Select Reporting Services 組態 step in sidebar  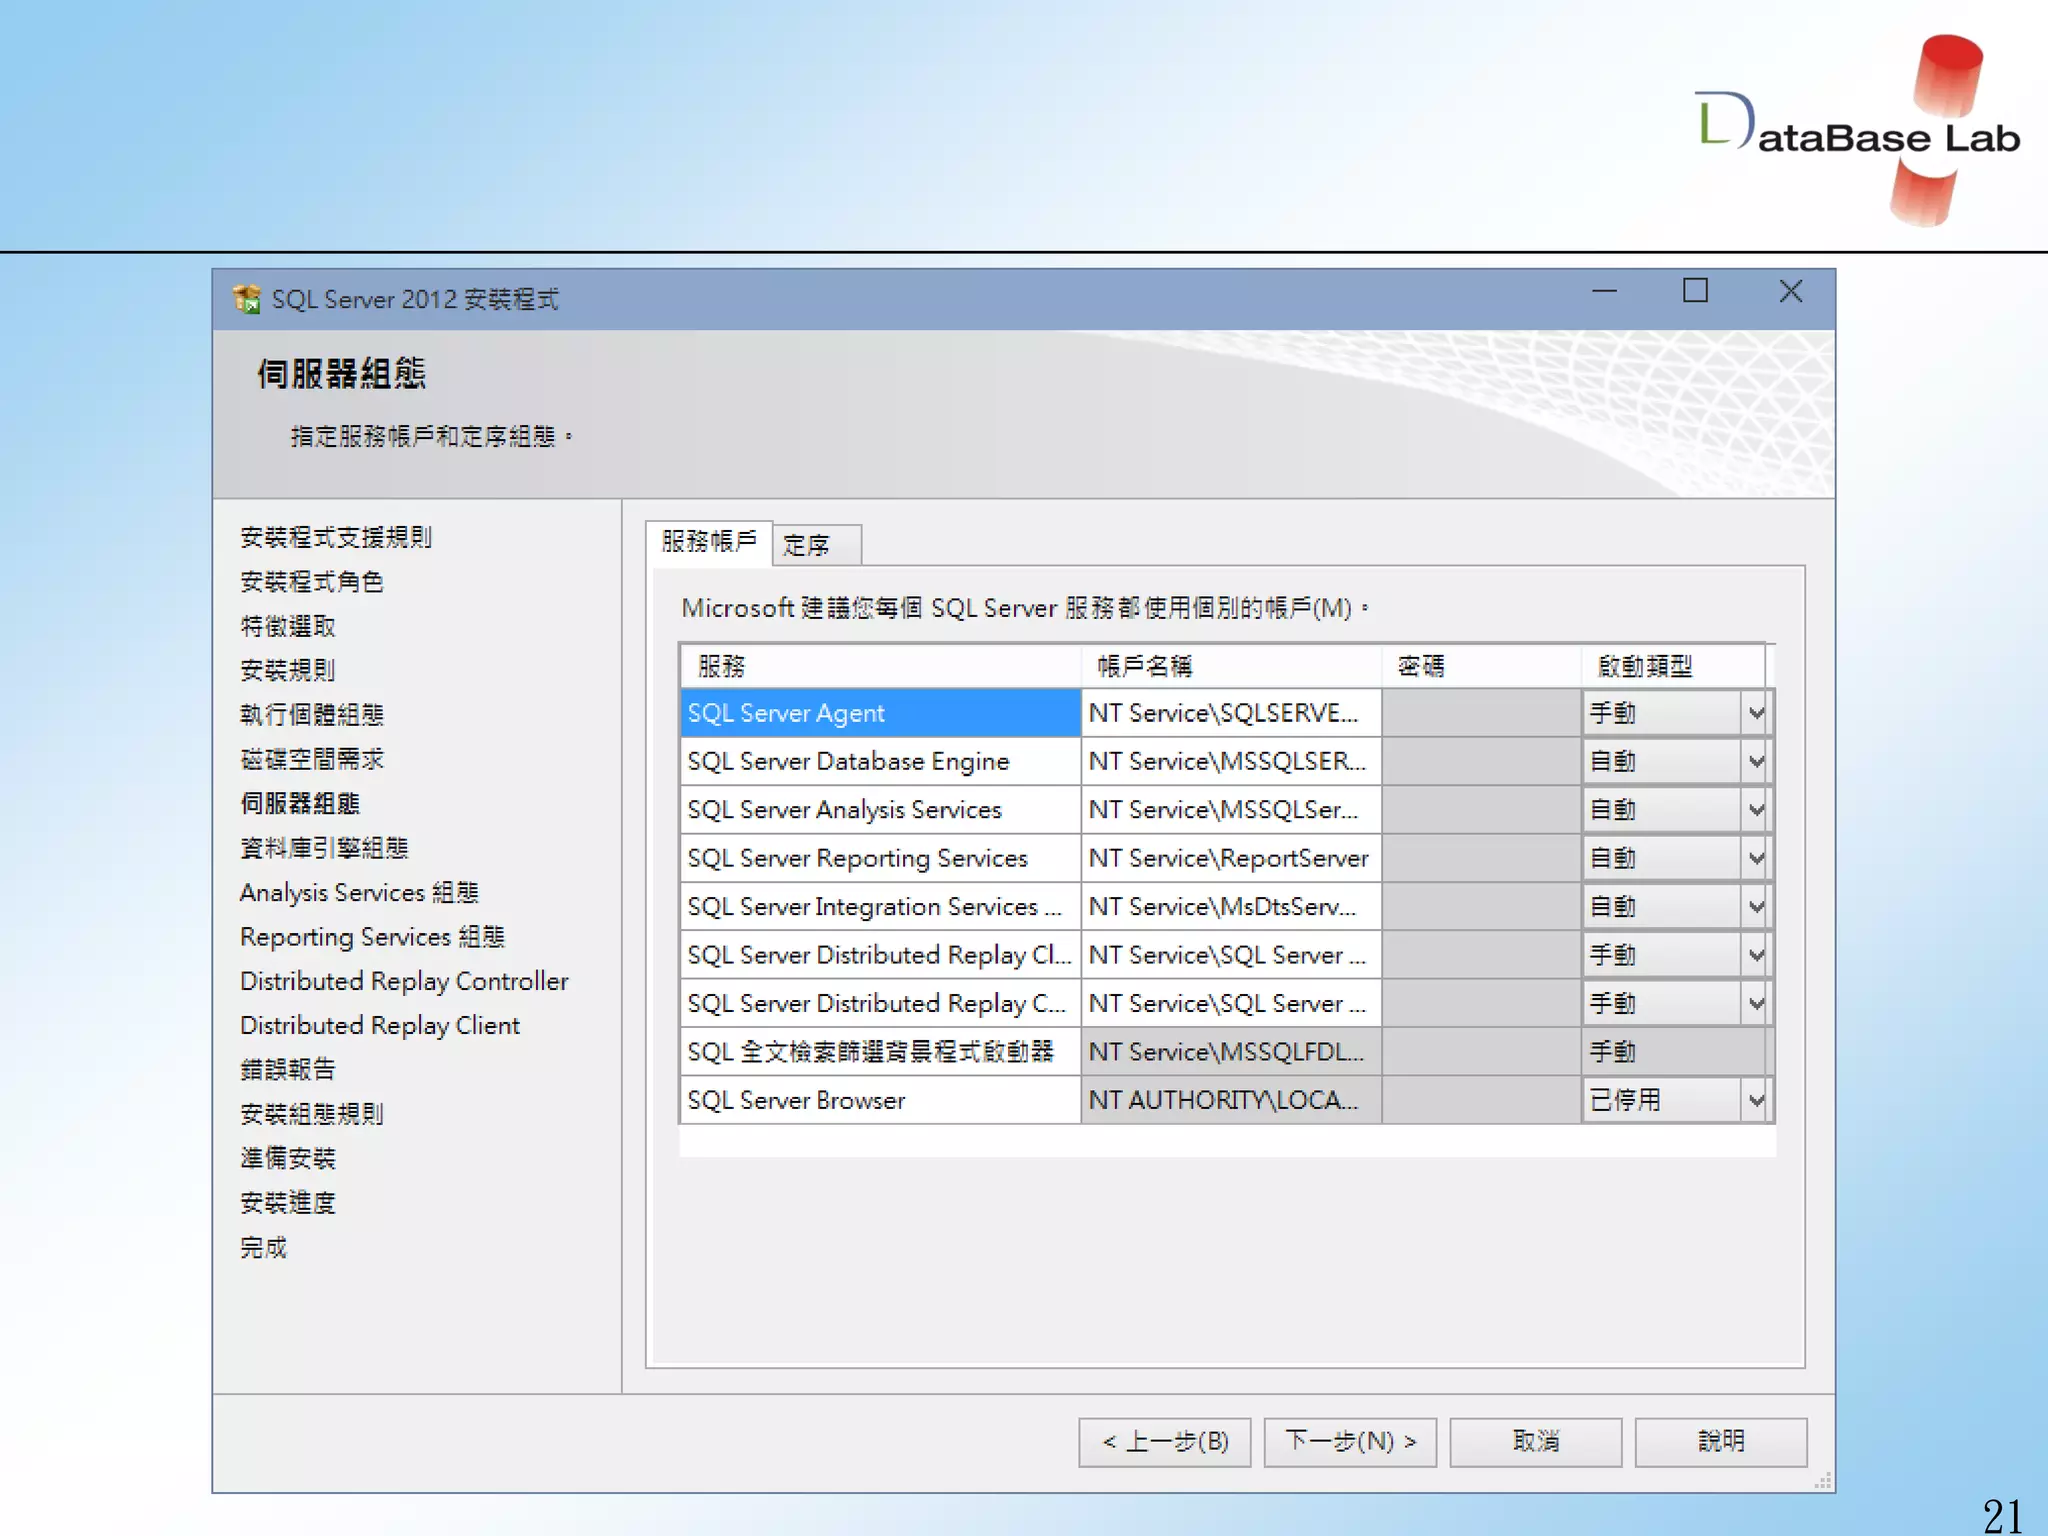click(x=372, y=937)
